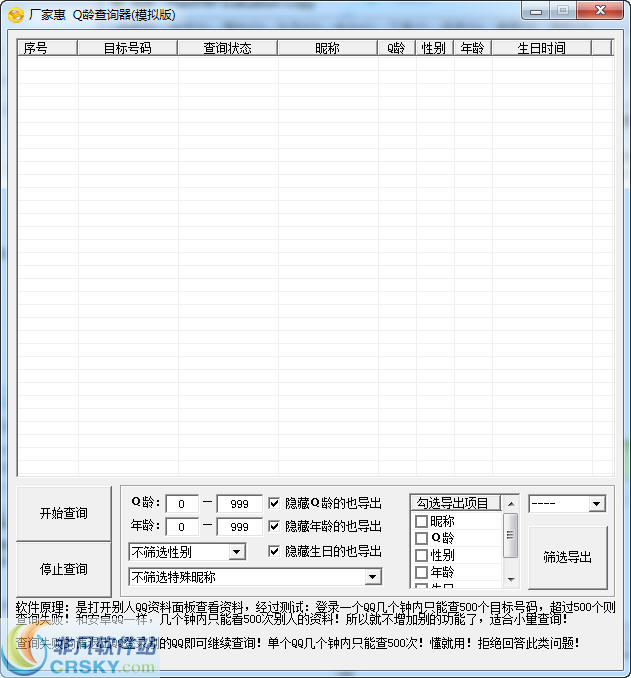This screenshot has width=631, height=678.
Task: Open the ---- dropdown above 筛选导出
Action: pyautogui.click(x=567, y=504)
